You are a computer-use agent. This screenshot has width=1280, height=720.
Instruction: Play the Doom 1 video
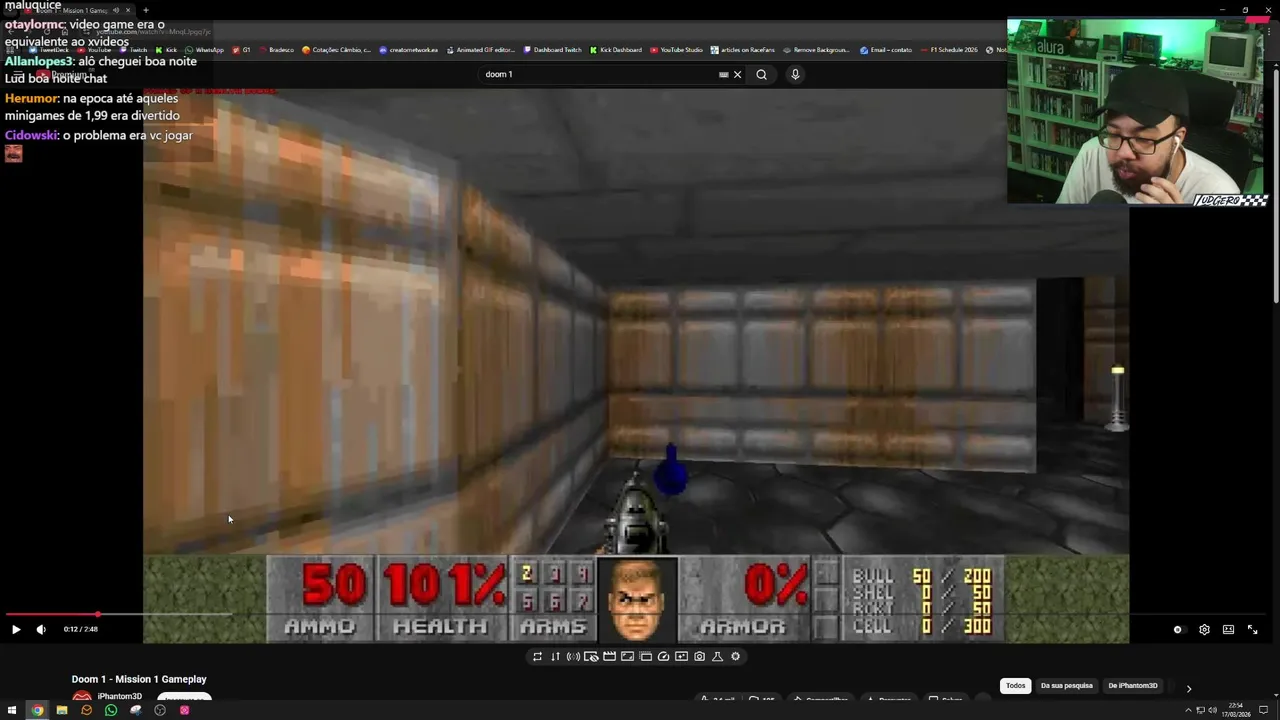coord(16,629)
